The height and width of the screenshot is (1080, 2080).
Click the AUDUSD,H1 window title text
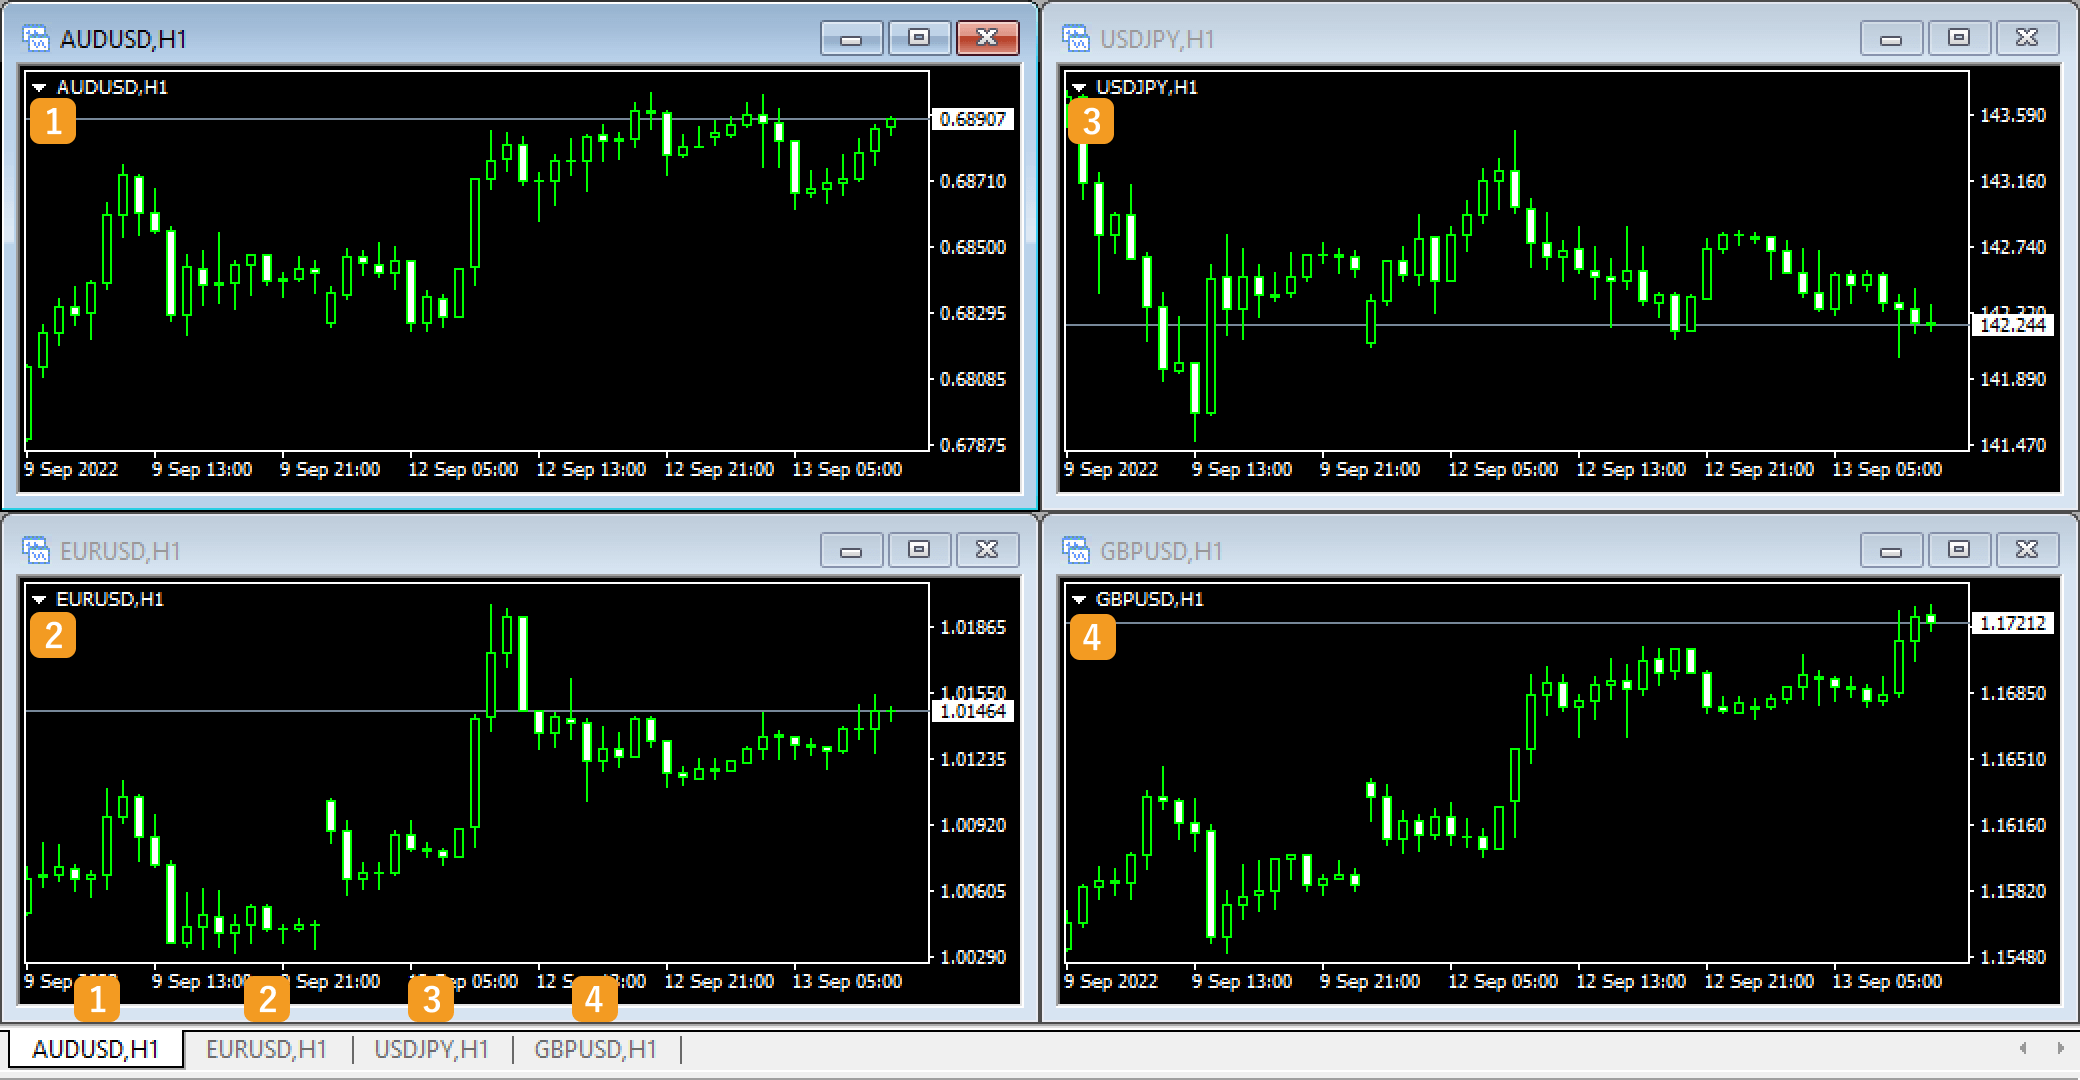[x=123, y=39]
